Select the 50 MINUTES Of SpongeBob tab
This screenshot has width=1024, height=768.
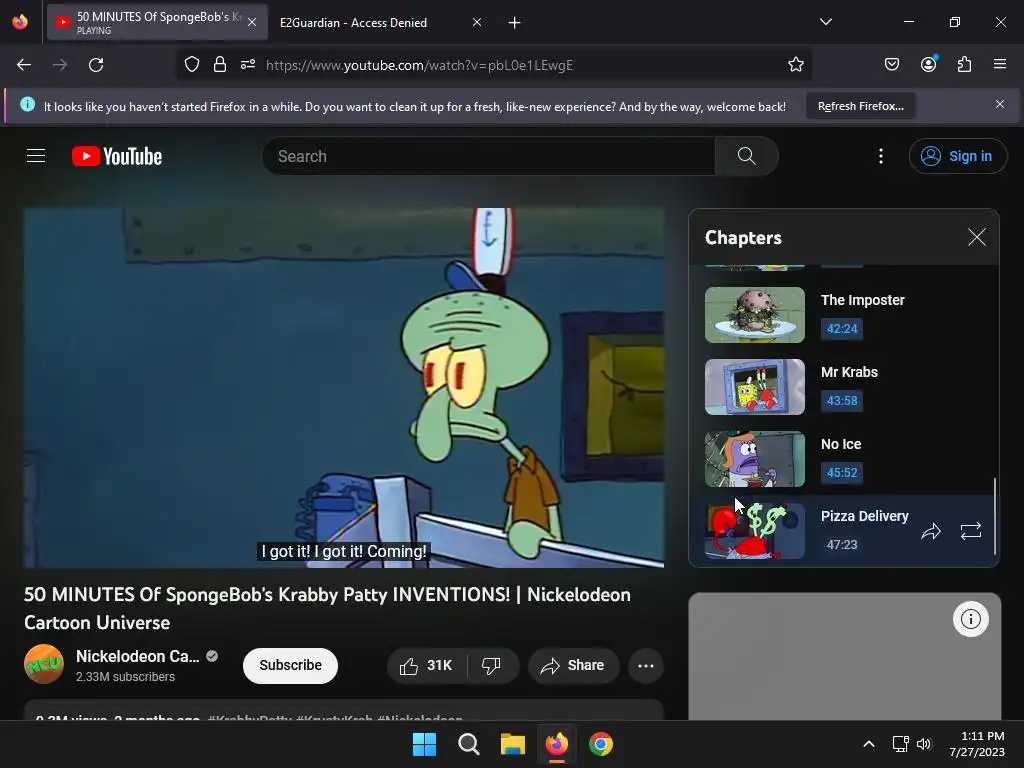[x=157, y=22]
